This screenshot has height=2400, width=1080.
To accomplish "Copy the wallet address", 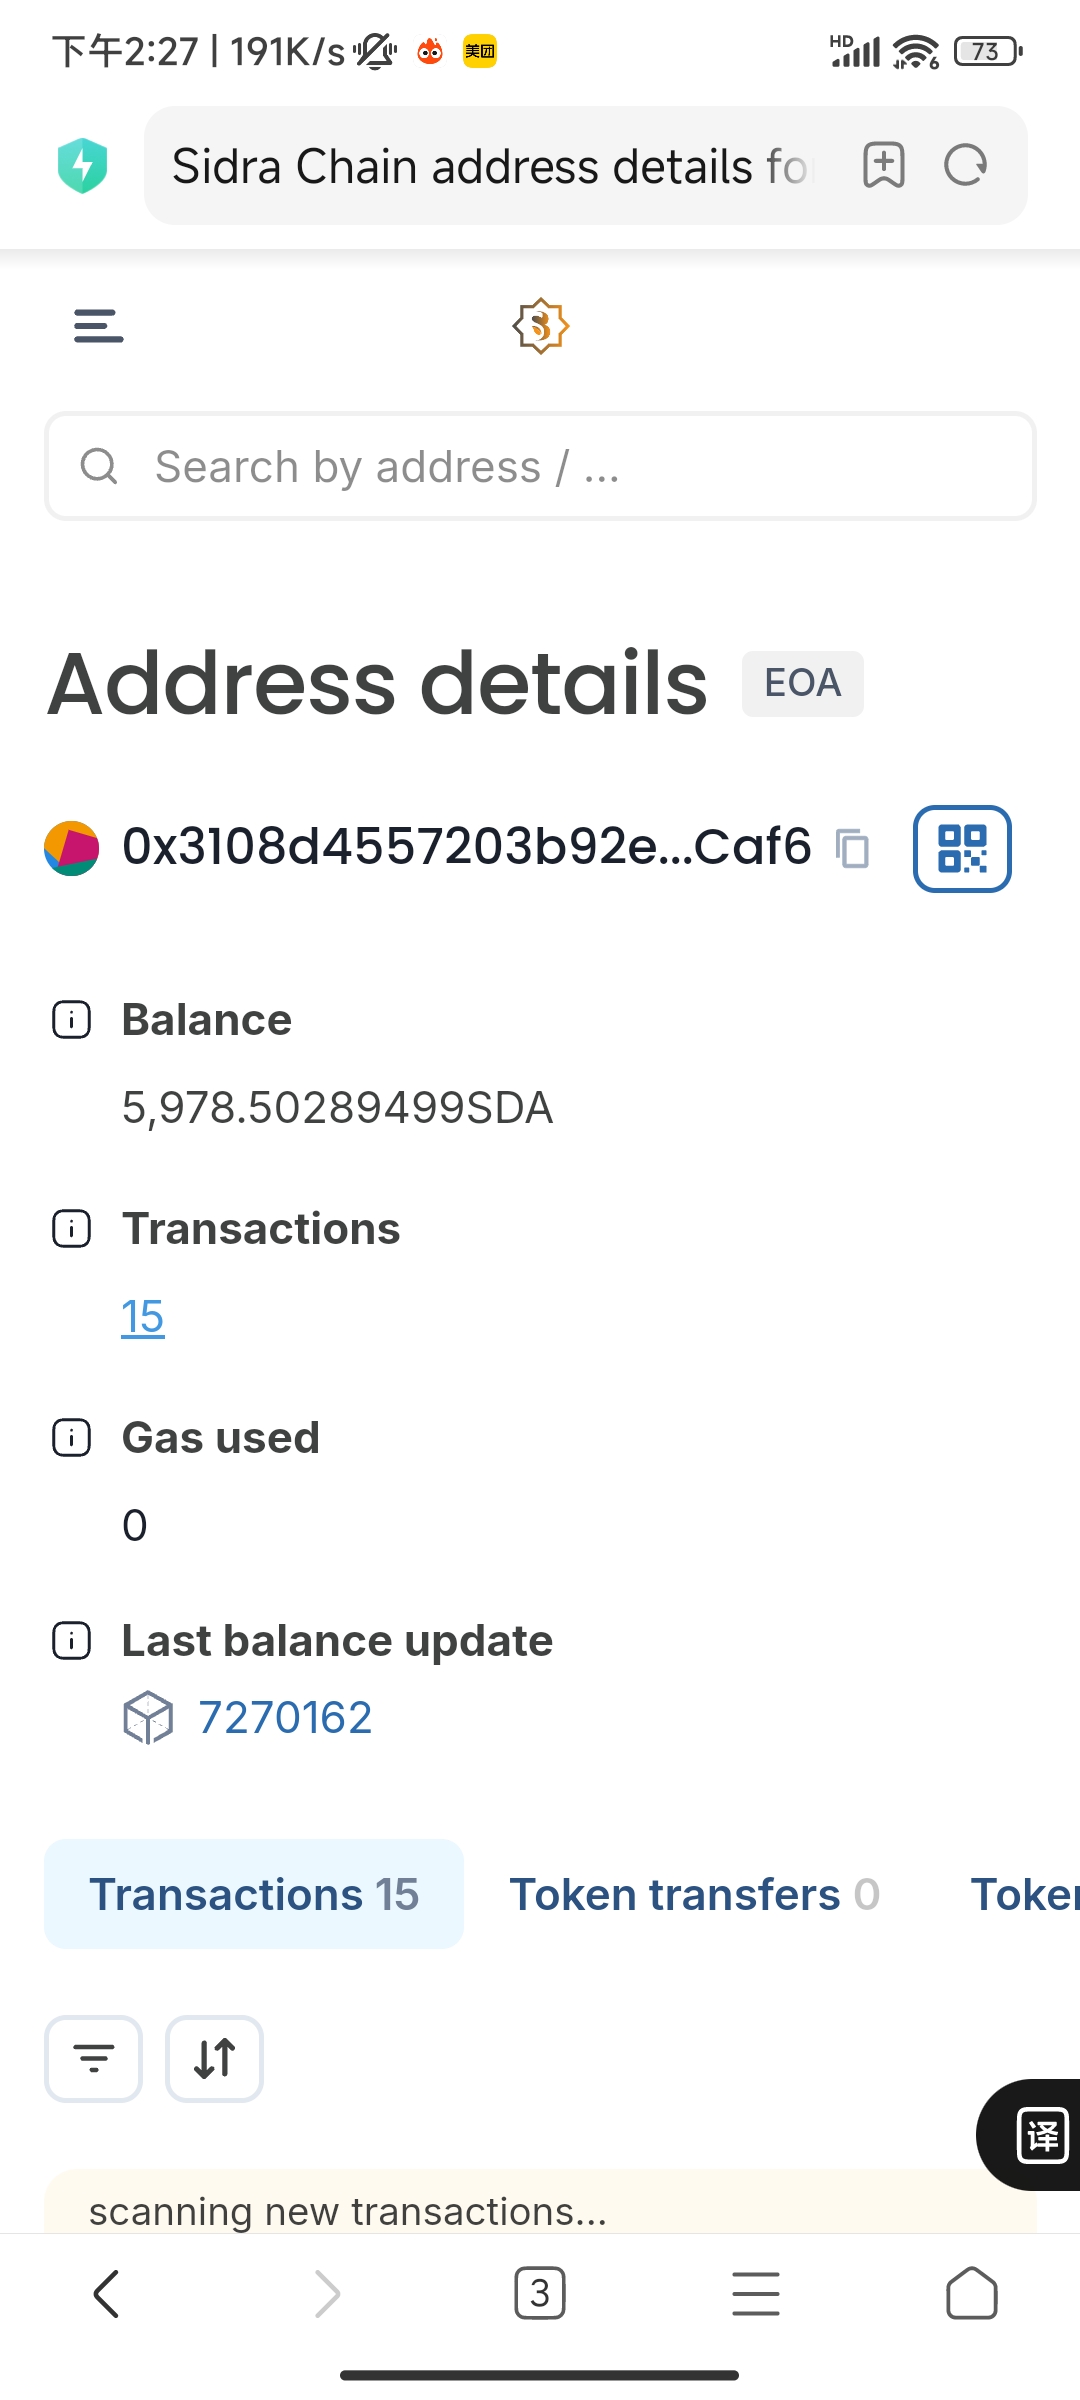I will pos(853,849).
